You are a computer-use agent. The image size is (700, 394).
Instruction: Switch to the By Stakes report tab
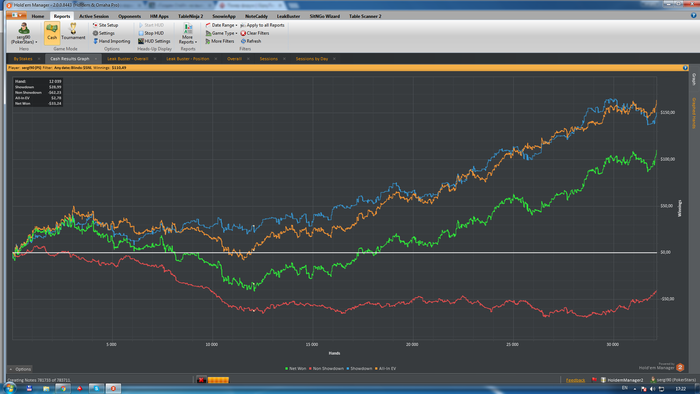[23, 58]
